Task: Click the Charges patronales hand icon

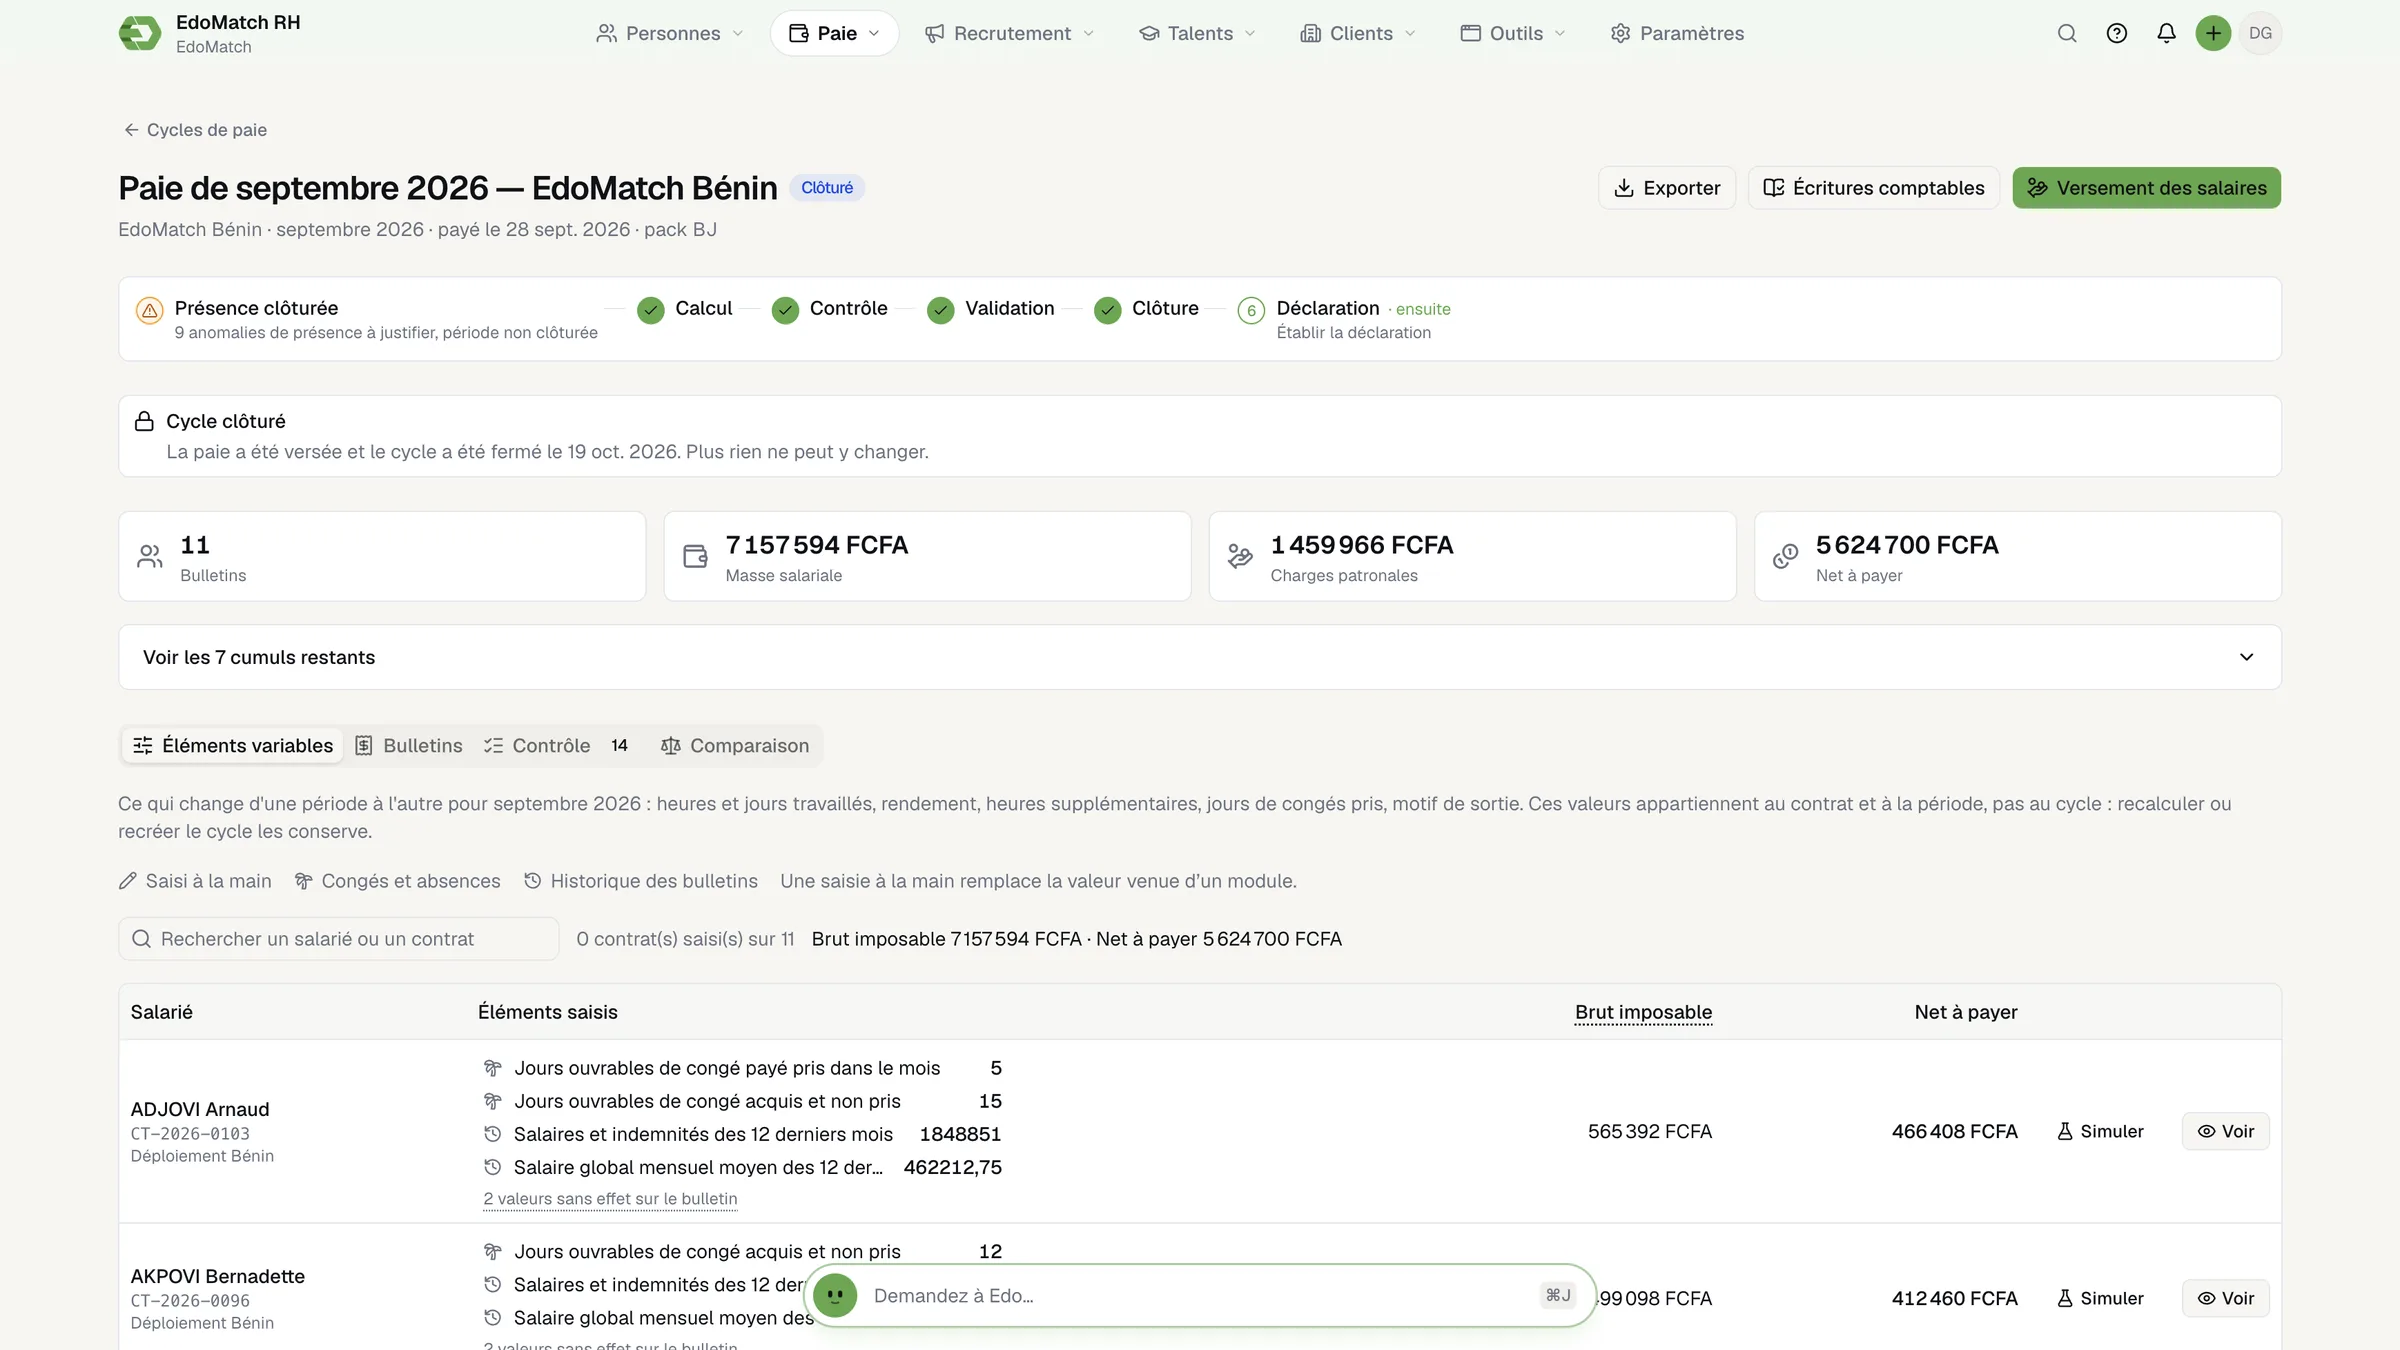Action: tap(1240, 556)
